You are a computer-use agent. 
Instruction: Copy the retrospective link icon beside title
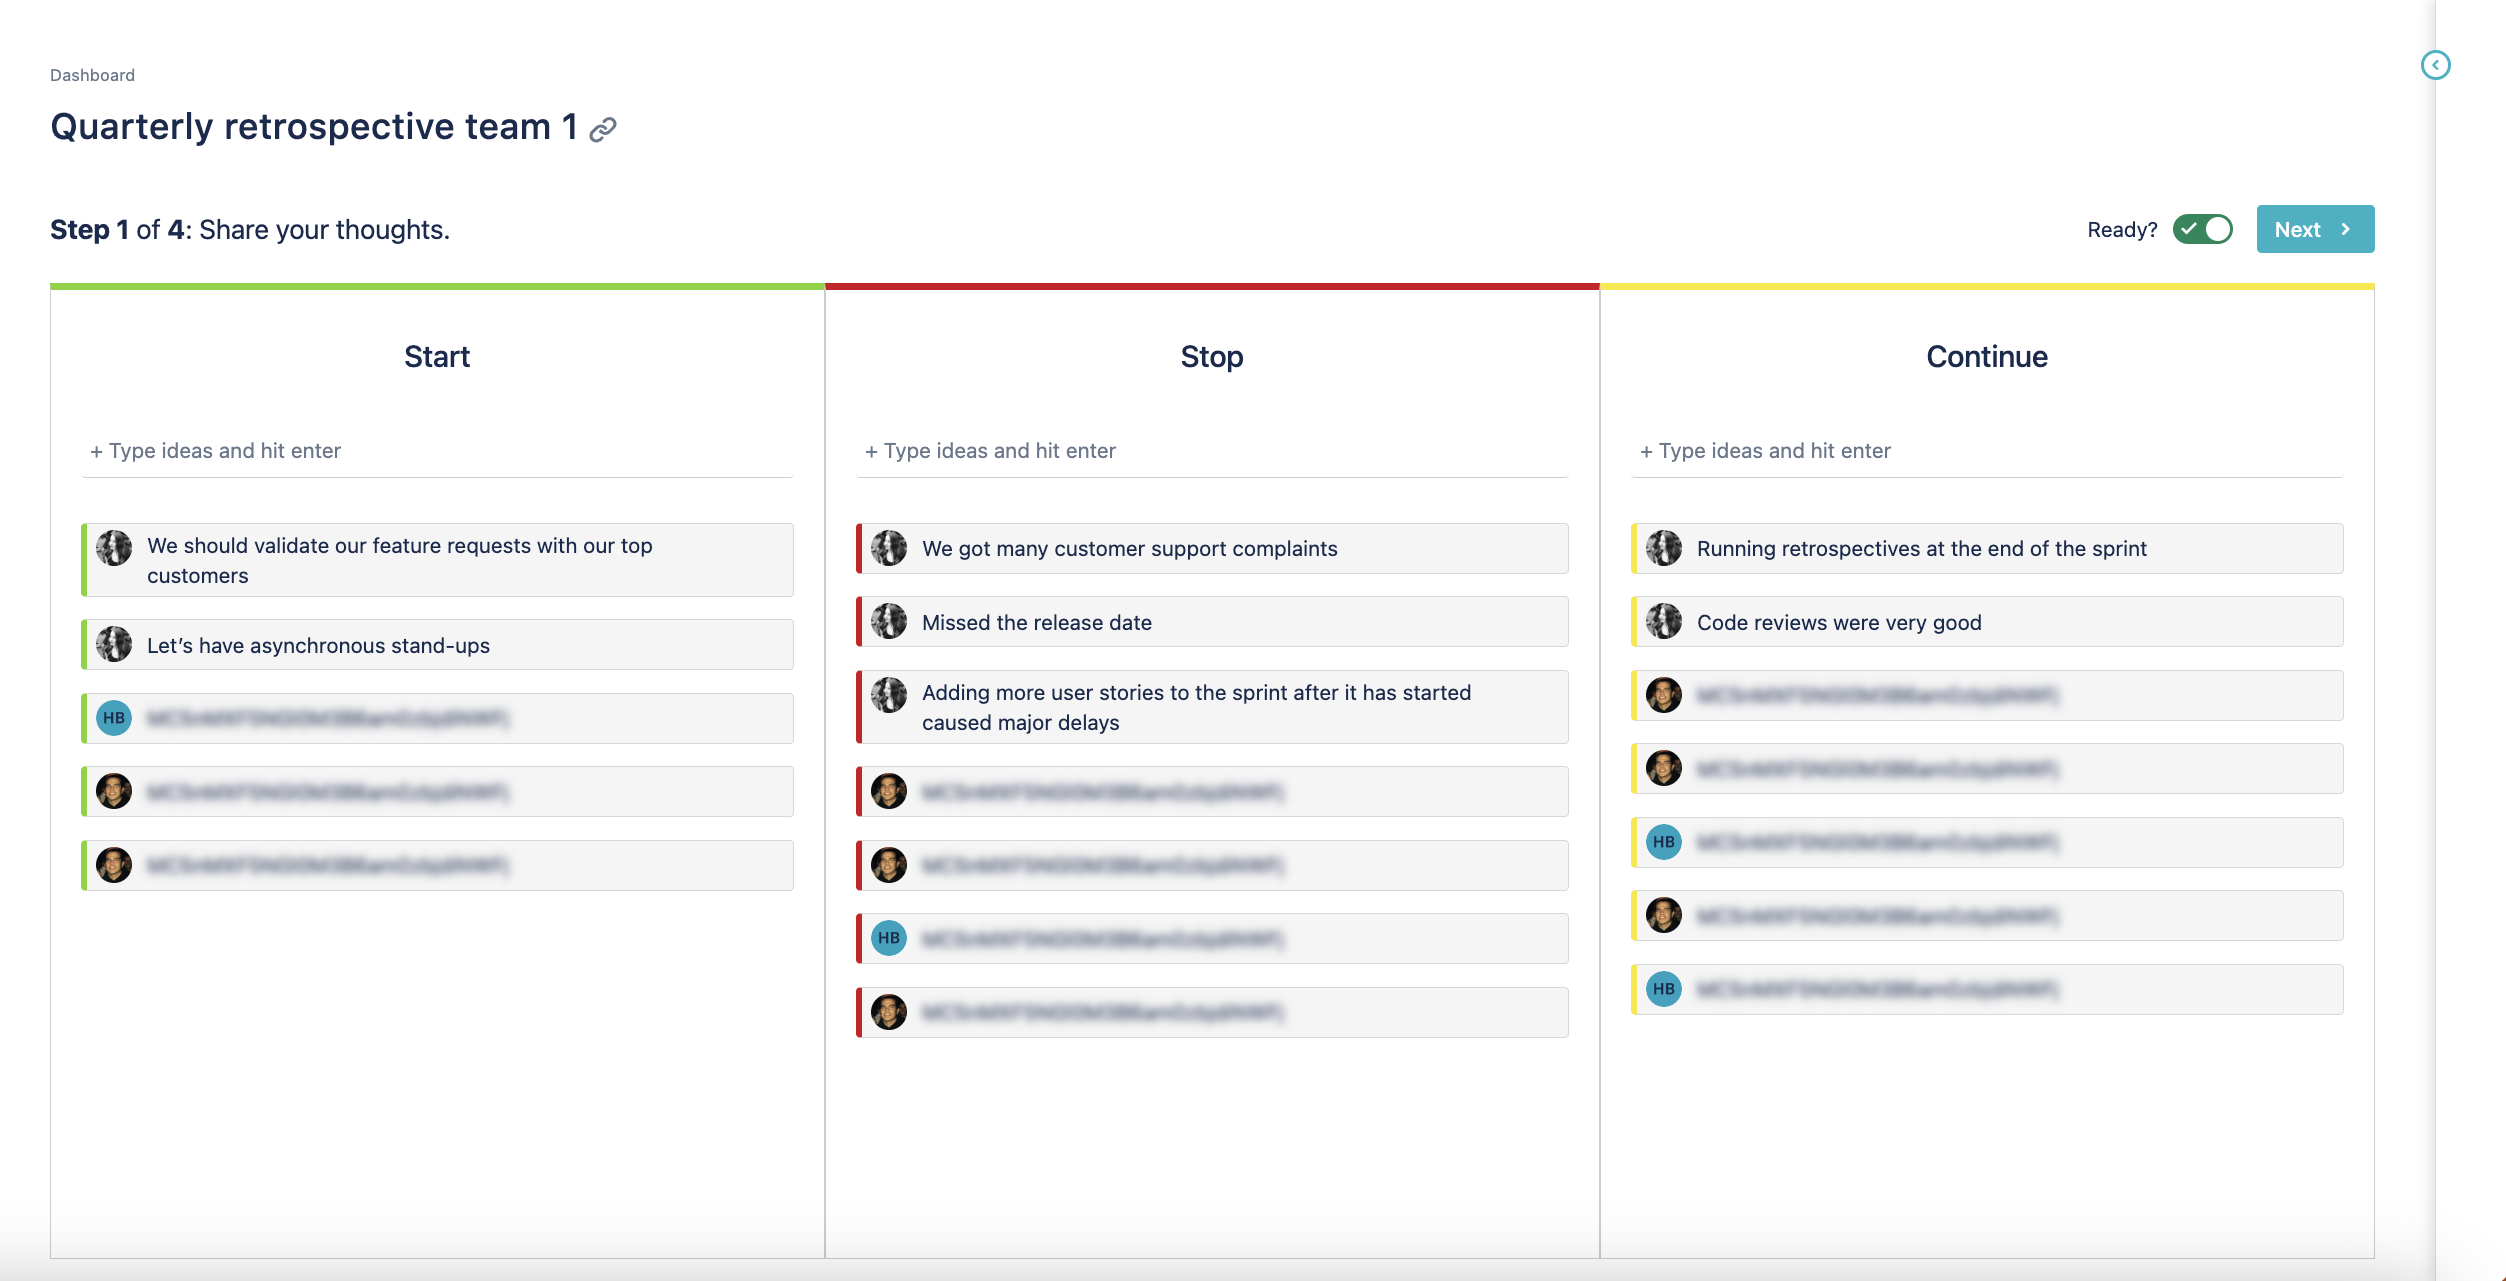point(603,129)
